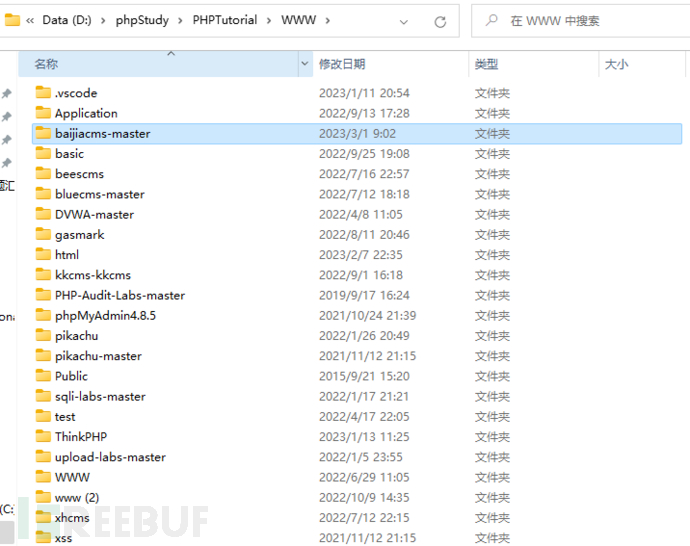Select the upload-labs-master folder icon
The width and height of the screenshot is (690, 546).
tap(43, 457)
